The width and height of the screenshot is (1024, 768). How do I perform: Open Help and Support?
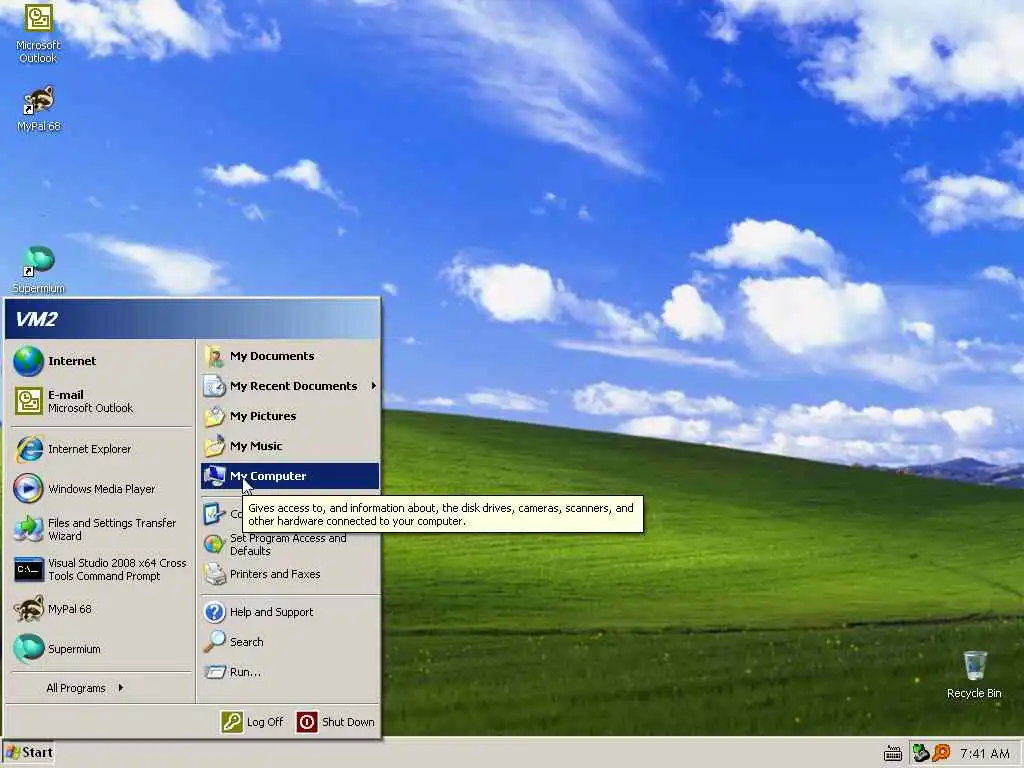click(x=290, y=612)
